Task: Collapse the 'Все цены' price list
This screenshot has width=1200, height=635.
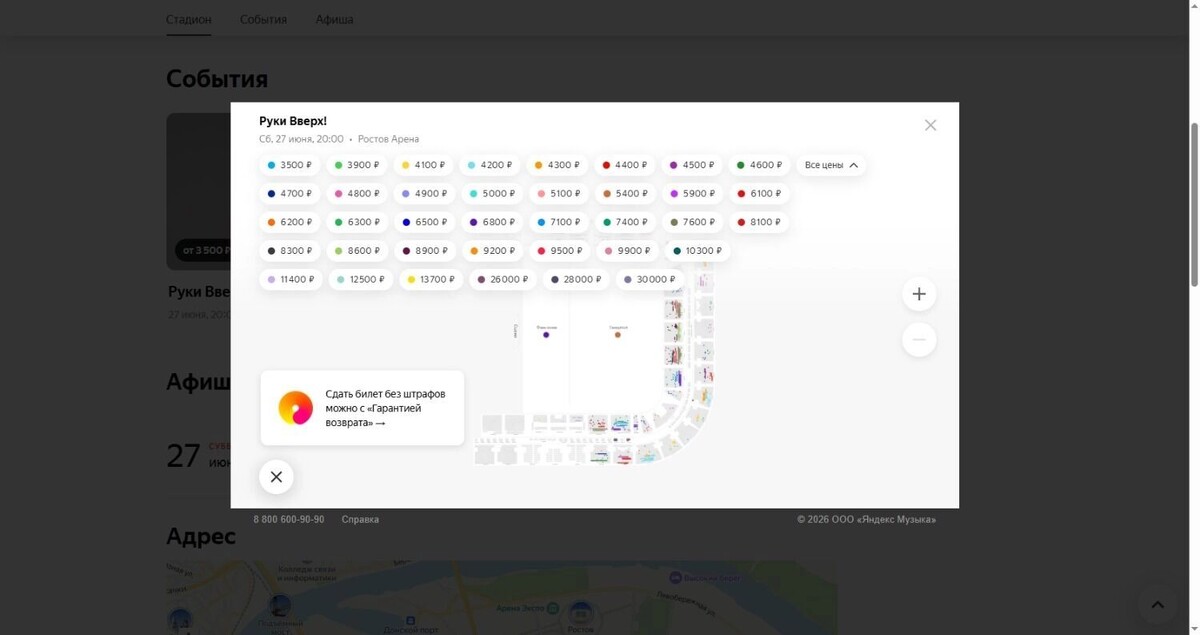Action: [x=831, y=165]
